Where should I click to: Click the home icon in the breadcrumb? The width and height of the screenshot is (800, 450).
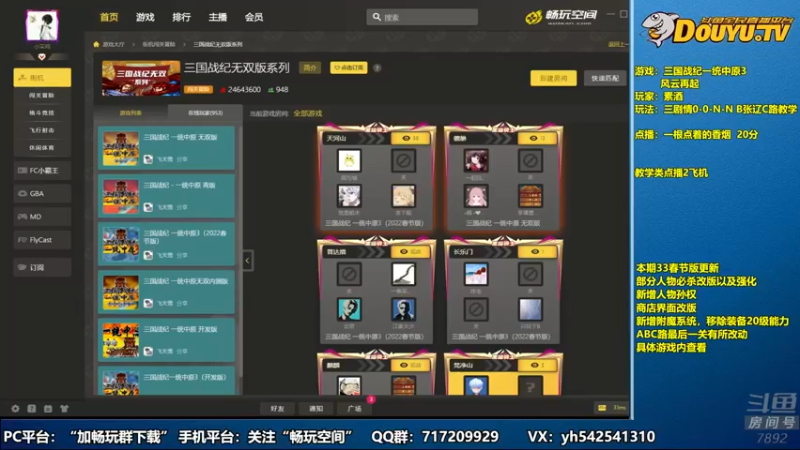coord(96,44)
